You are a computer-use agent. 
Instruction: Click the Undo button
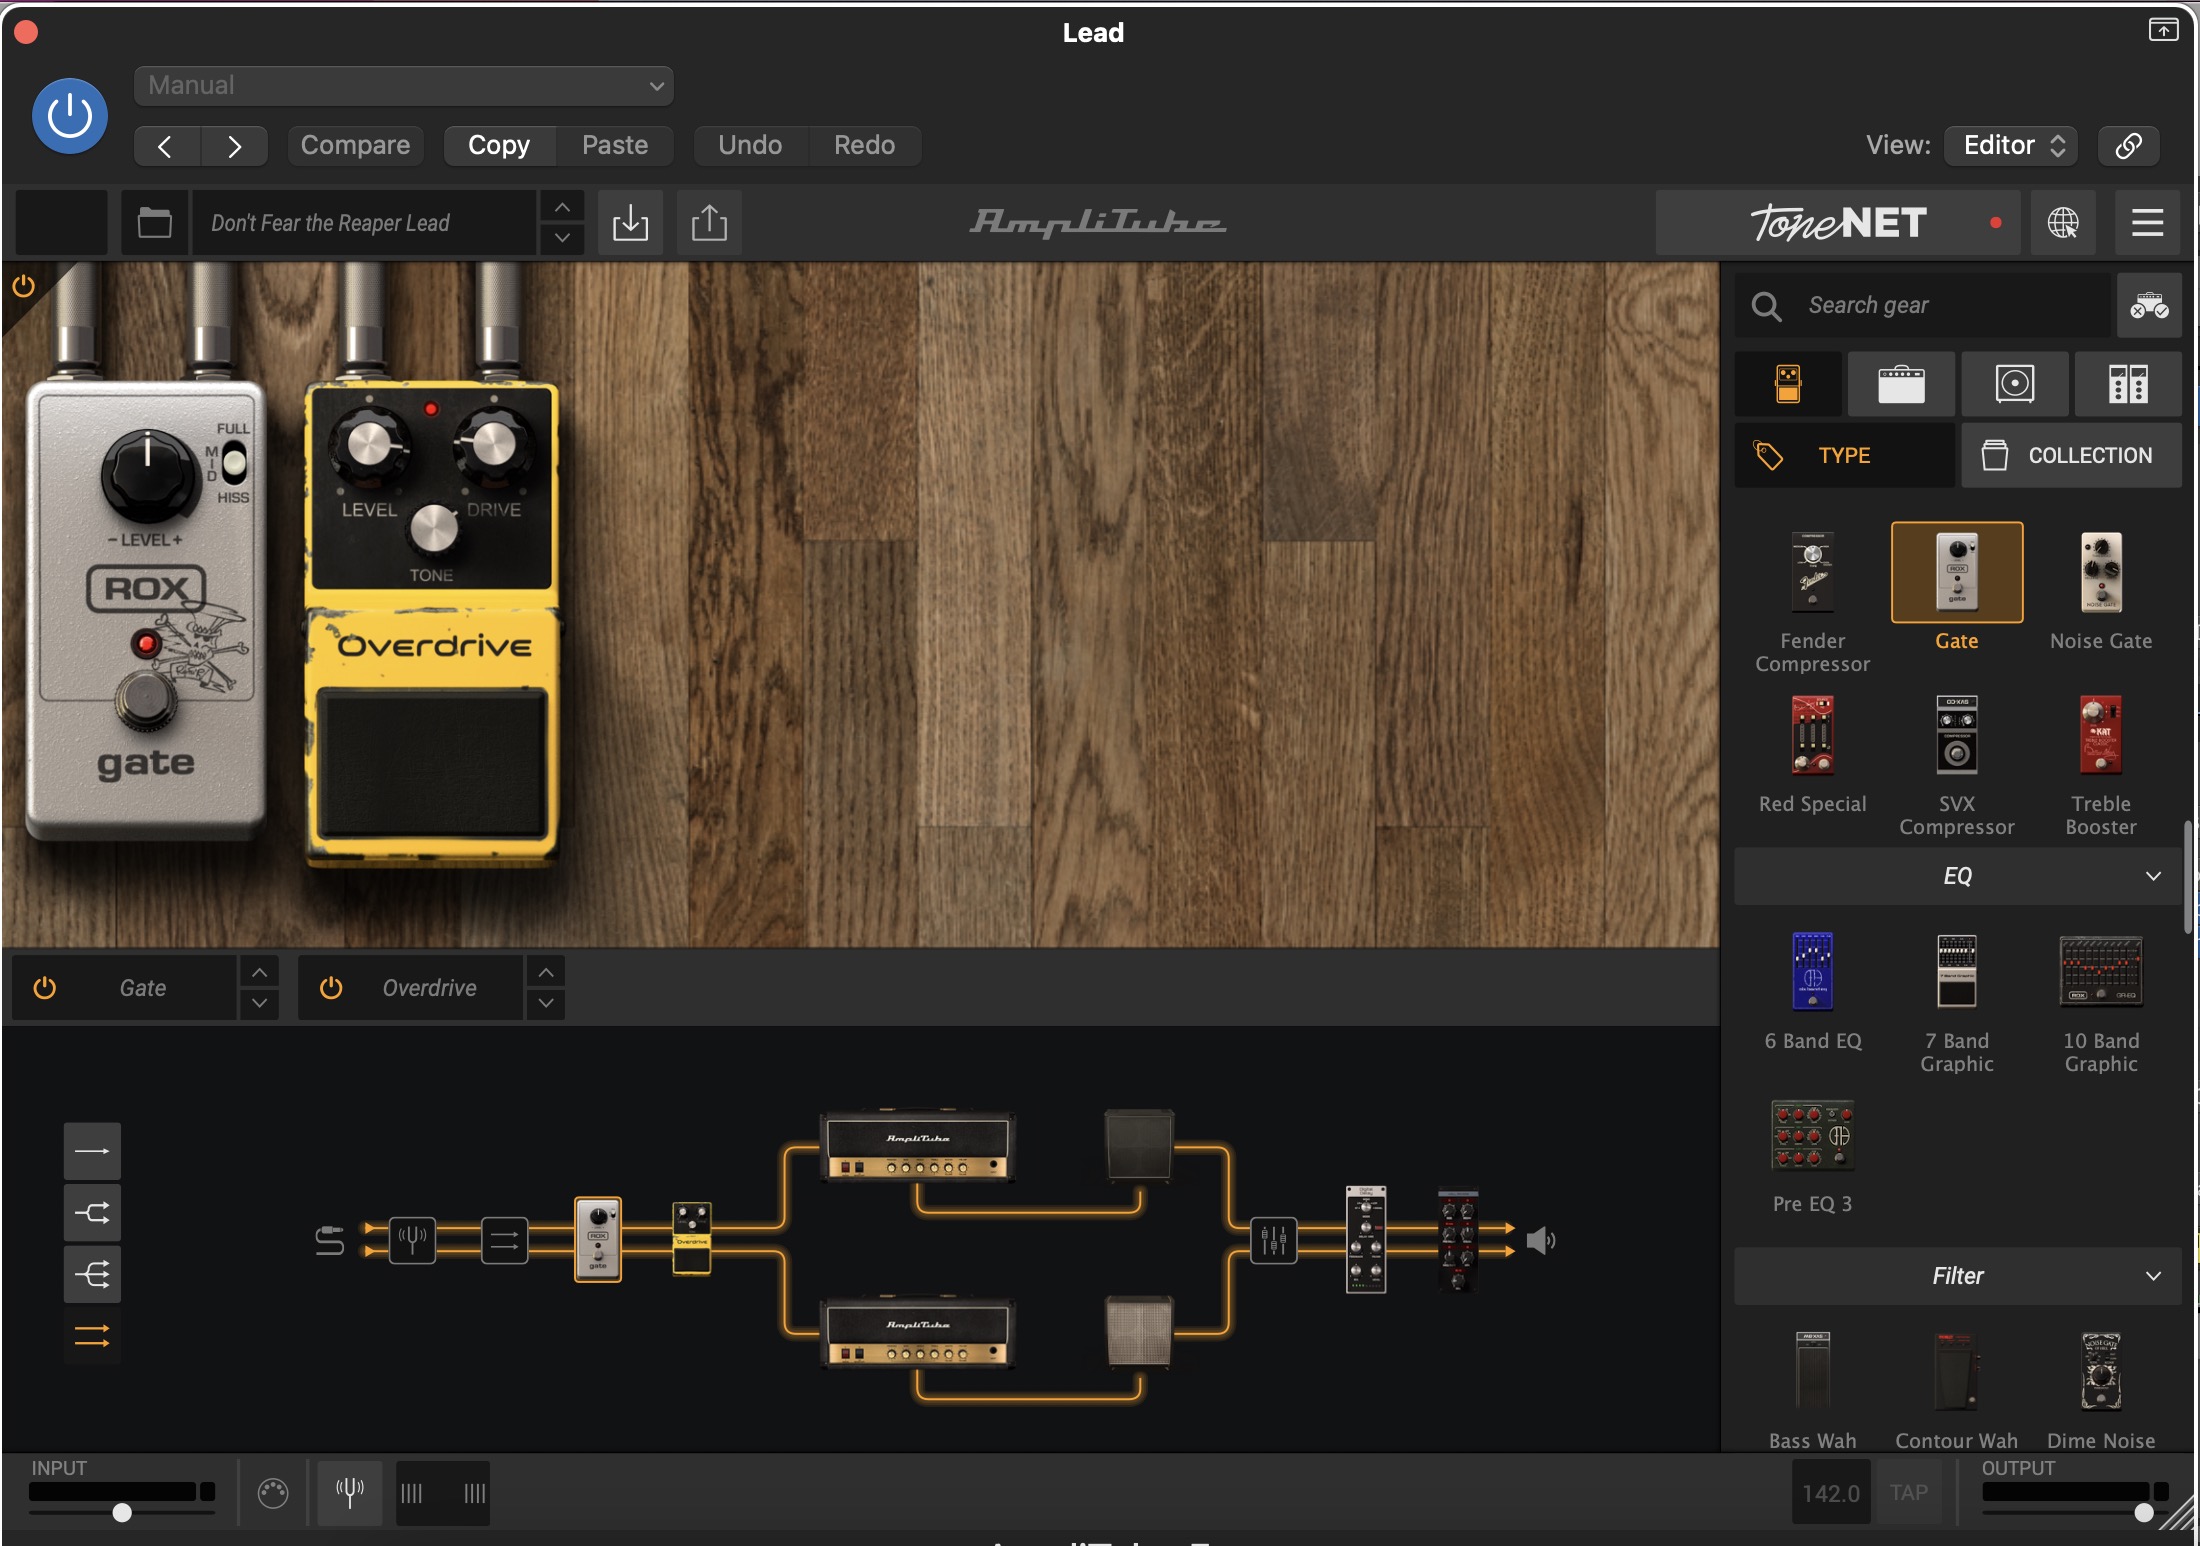(750, 145)
